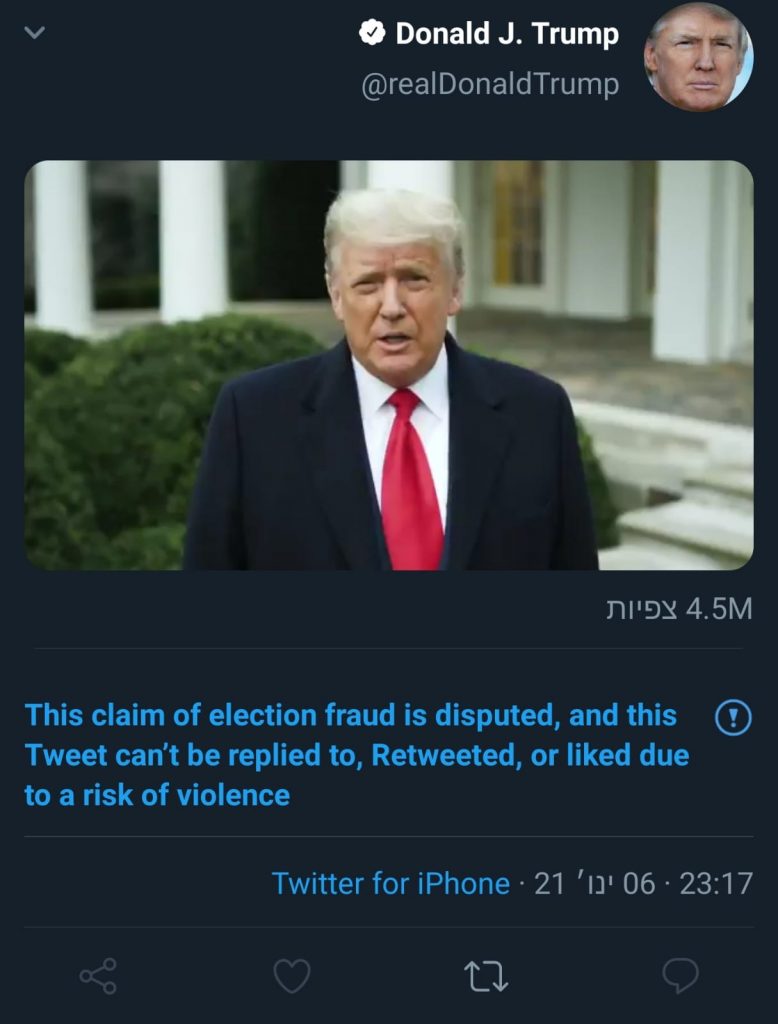Play the embedded video in the tweet
This screenshot has width=778, height=1024.
(389, 365)
